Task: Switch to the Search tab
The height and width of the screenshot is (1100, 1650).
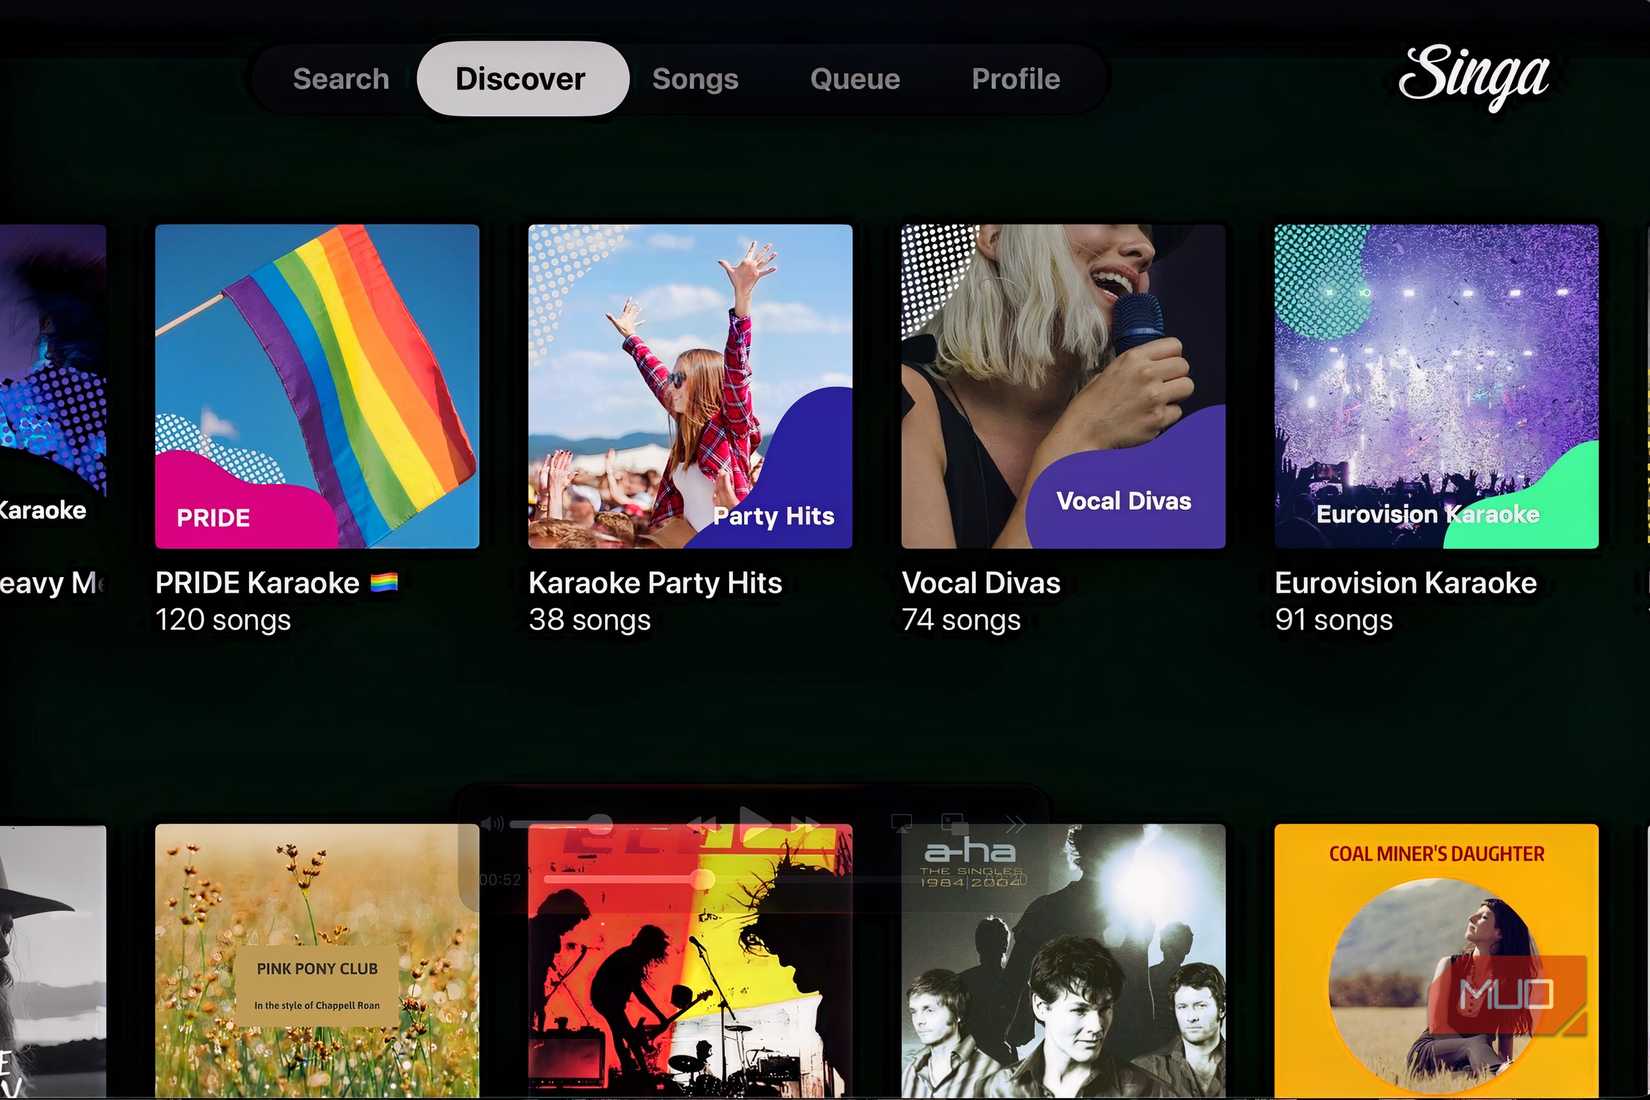Action: 341,79
